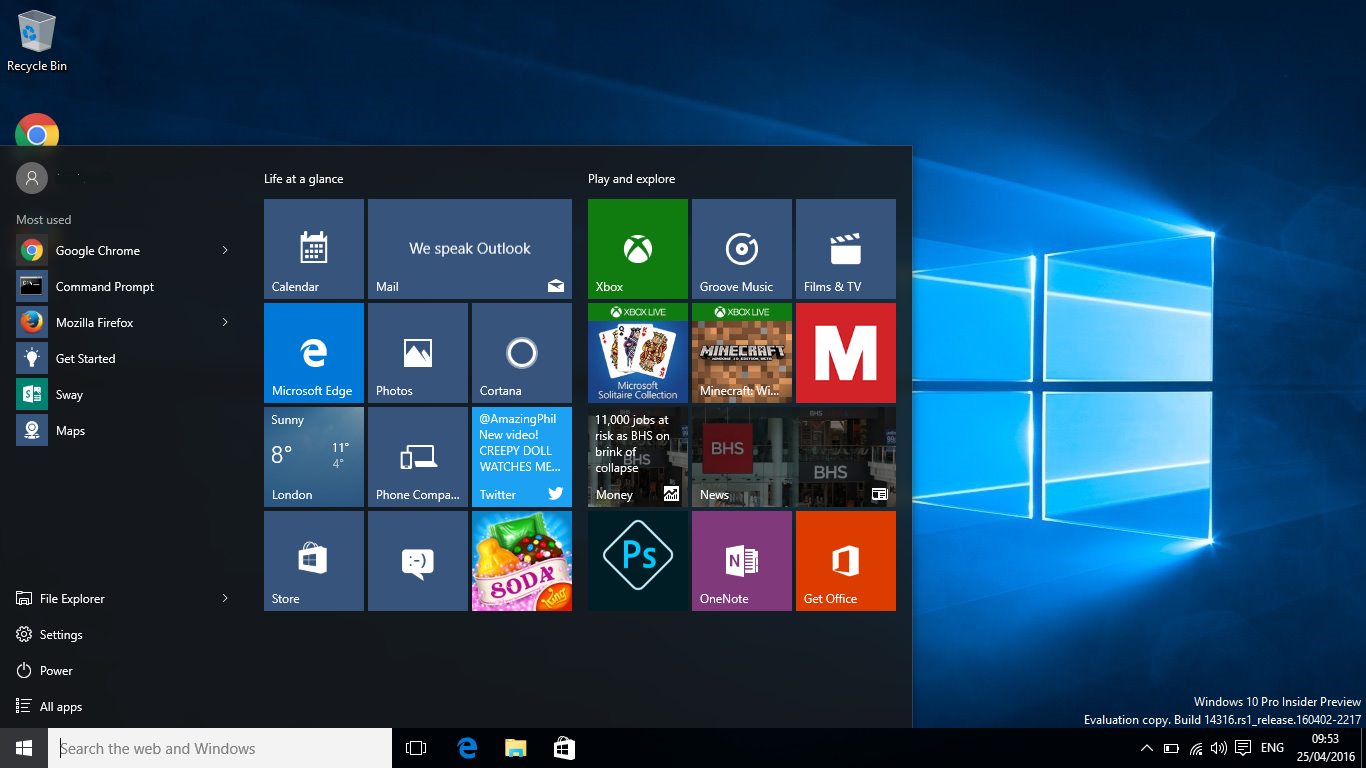Viewport: 1366px width, 768px height.
Task: Expand the Mozilla Firefox jump list arrow
Action: [x=225, y=322]
